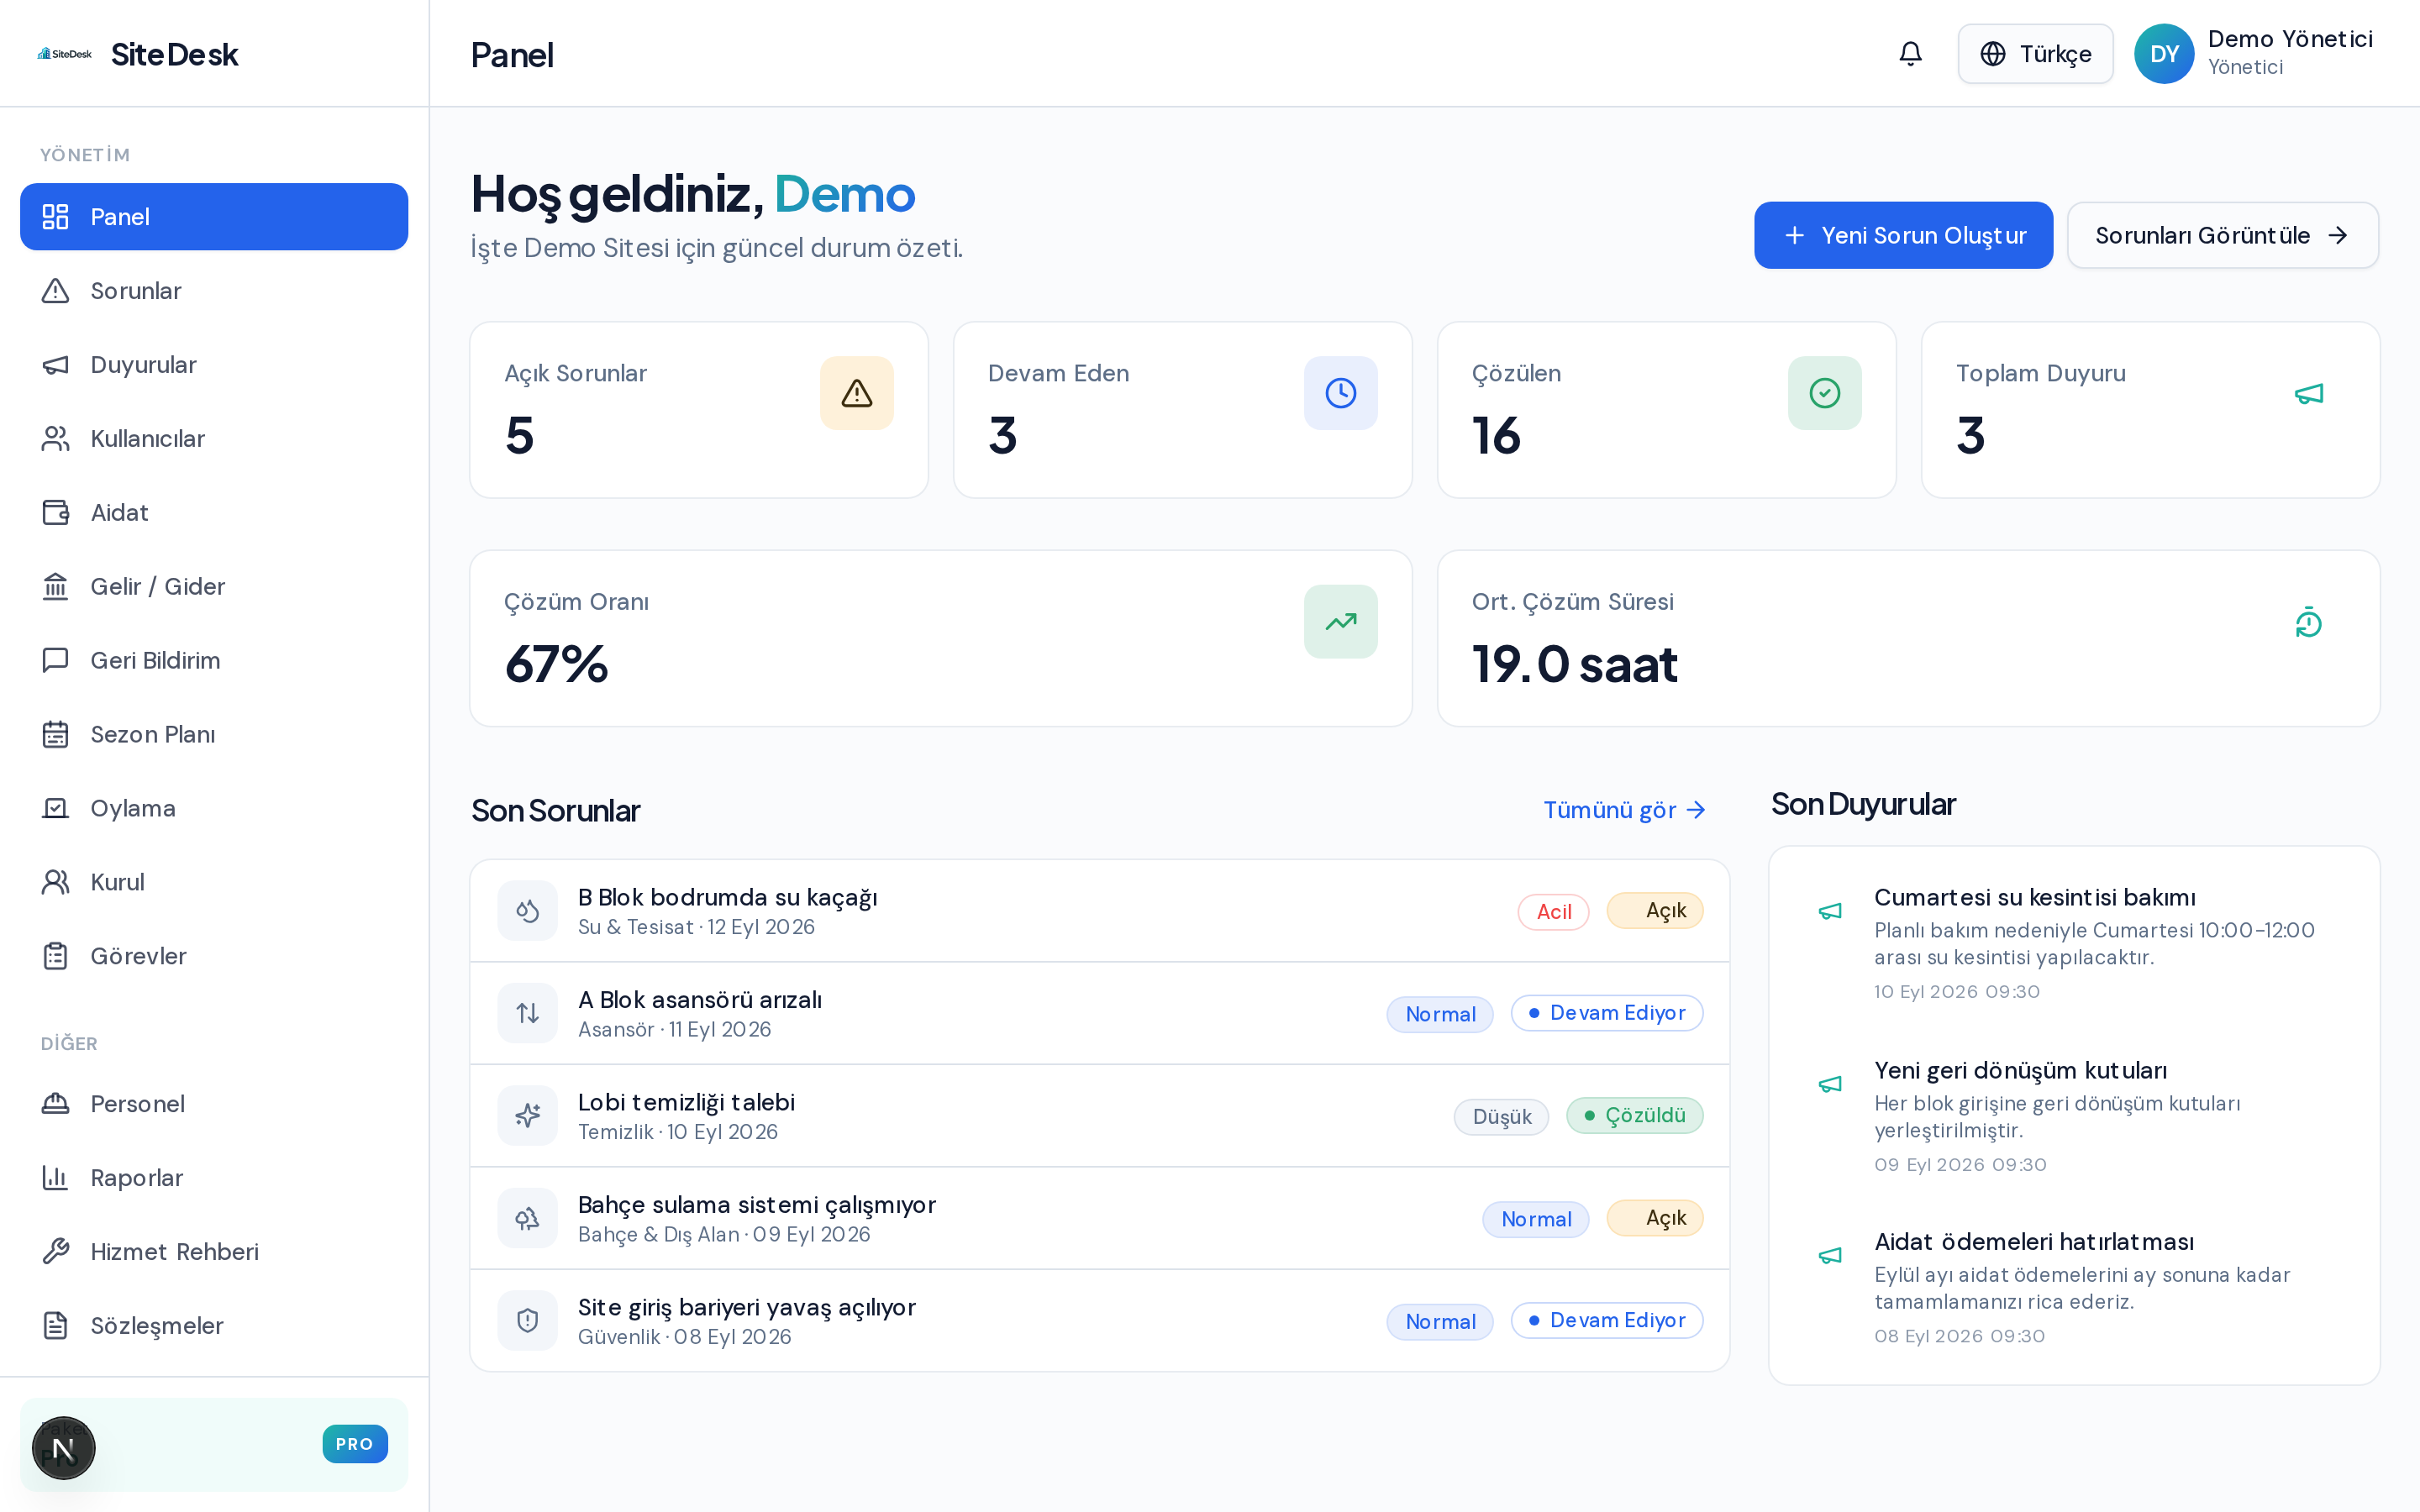Open announcement Cumartesi su kesintisi bakımı
Screen dimensions: 2420x1512
2075,943
